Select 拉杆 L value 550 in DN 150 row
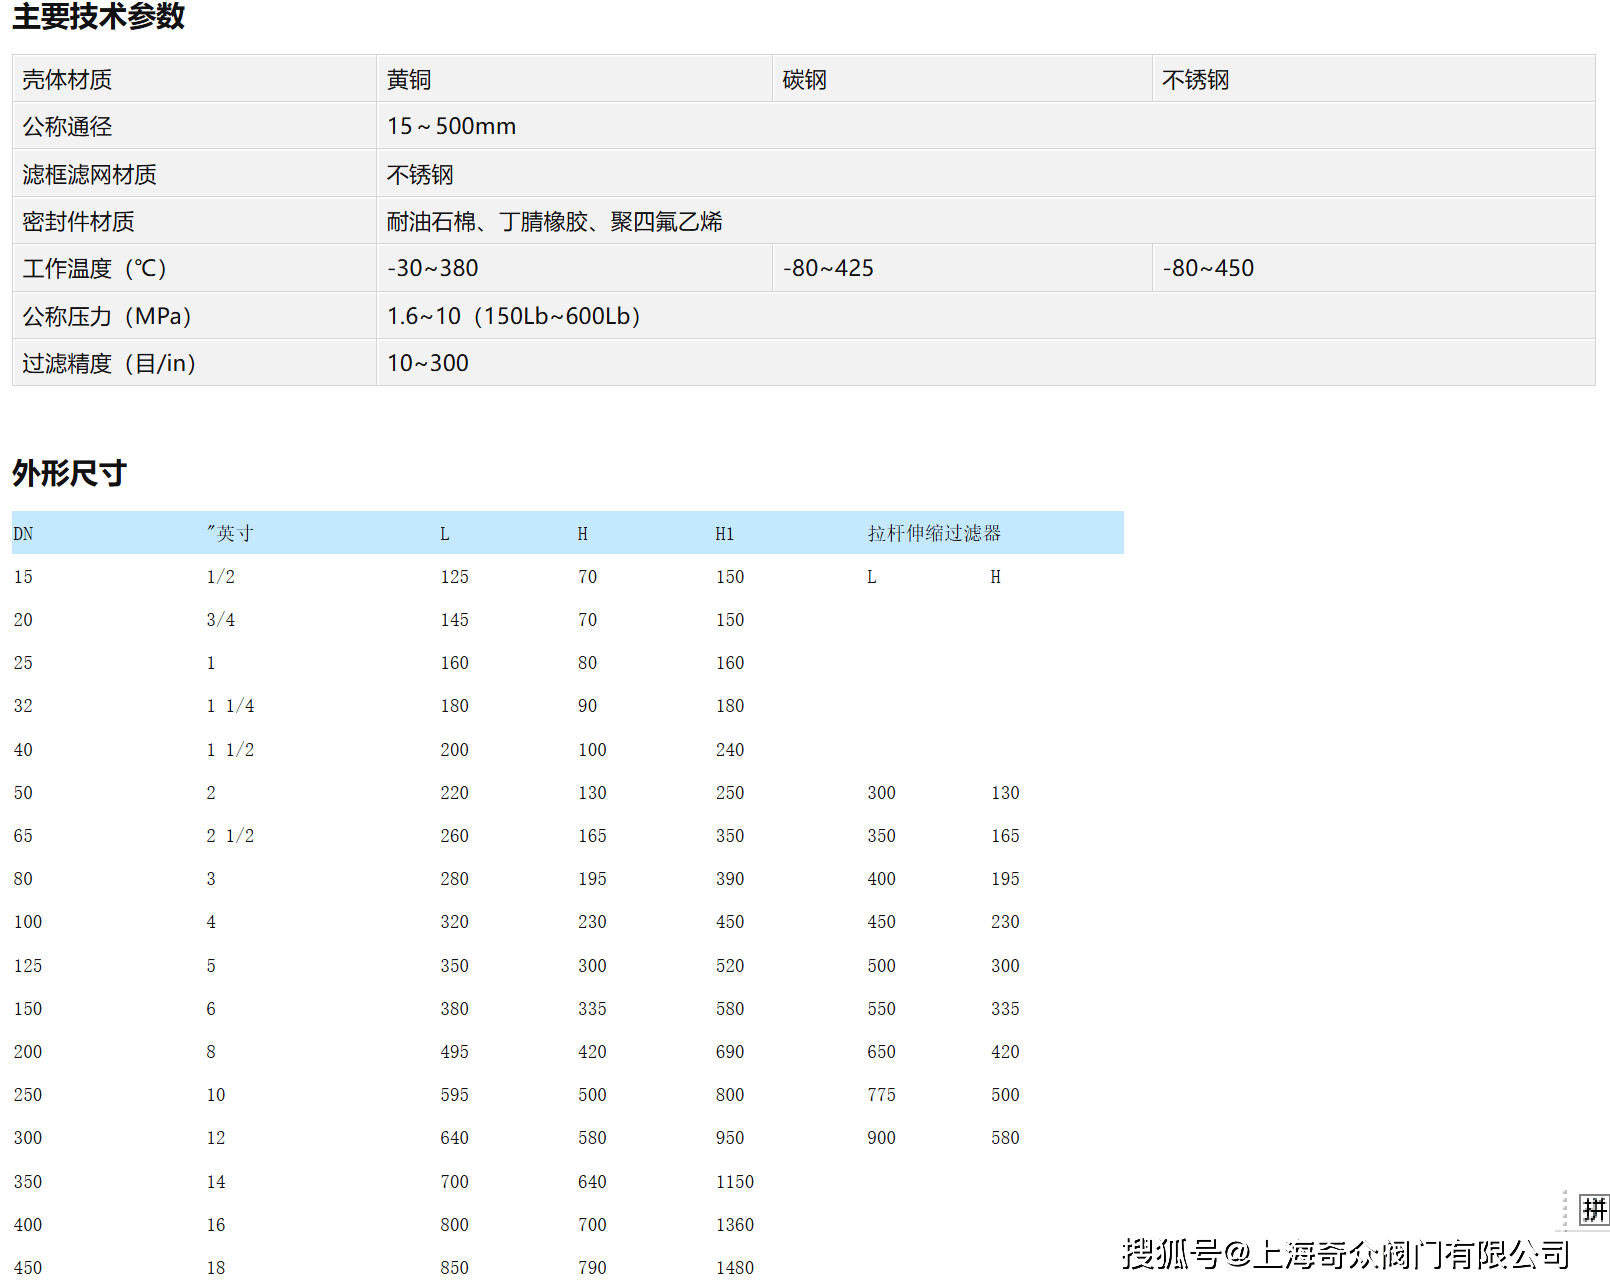Image resolution: width=1610 pixels, height=1288 pixels. point(881,1009)
